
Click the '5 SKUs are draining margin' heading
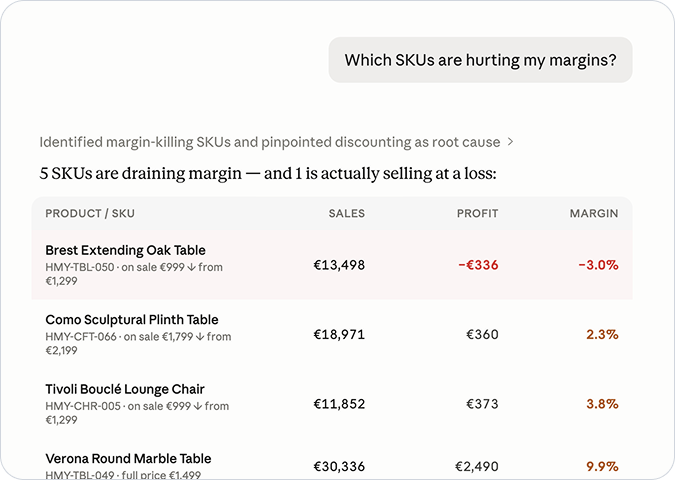coord(268,173)
